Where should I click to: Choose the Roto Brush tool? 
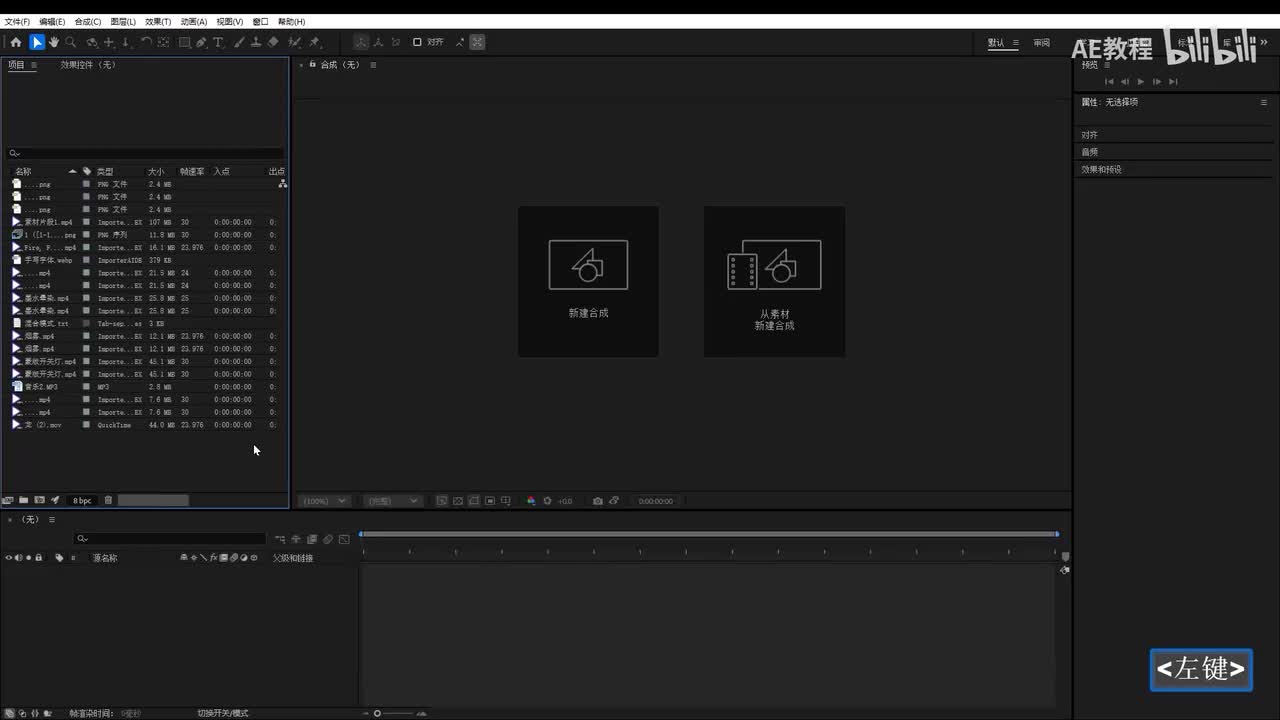click(x=294, y=42)
